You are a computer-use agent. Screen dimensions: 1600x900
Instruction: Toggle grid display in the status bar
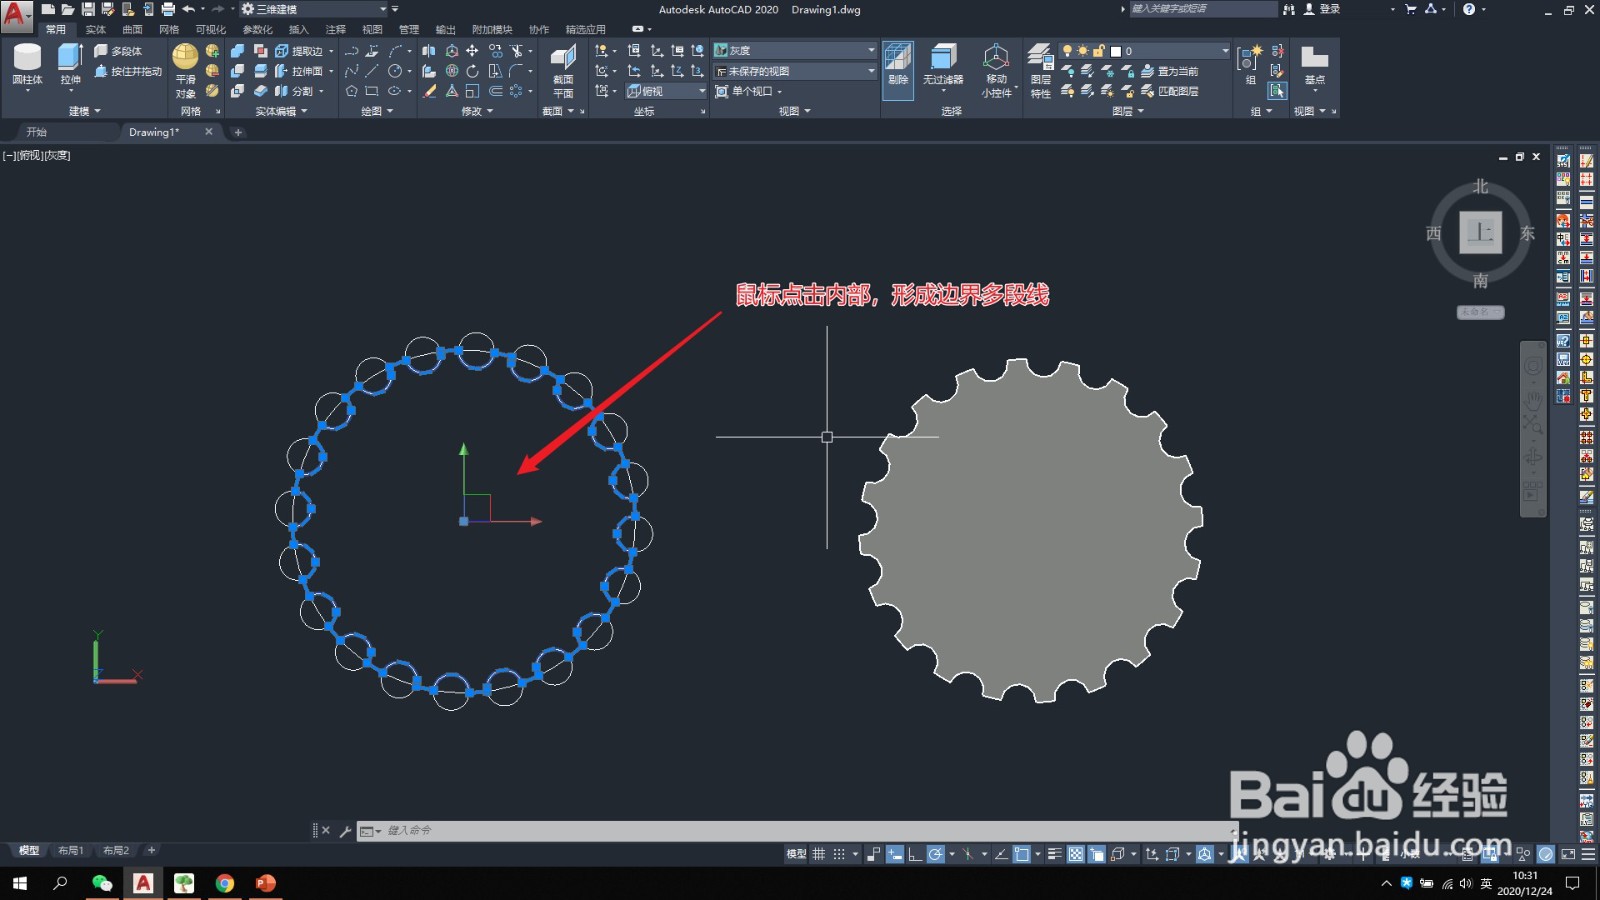[x=818, y=855]
